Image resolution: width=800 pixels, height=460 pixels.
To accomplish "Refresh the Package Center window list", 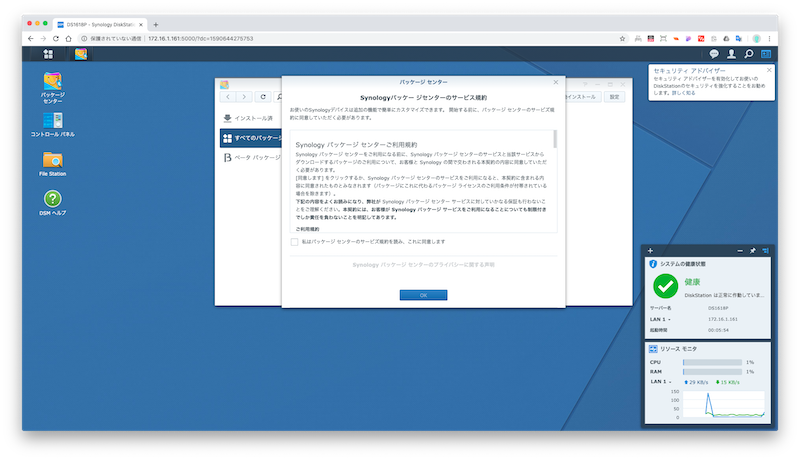I will (263, 96).
